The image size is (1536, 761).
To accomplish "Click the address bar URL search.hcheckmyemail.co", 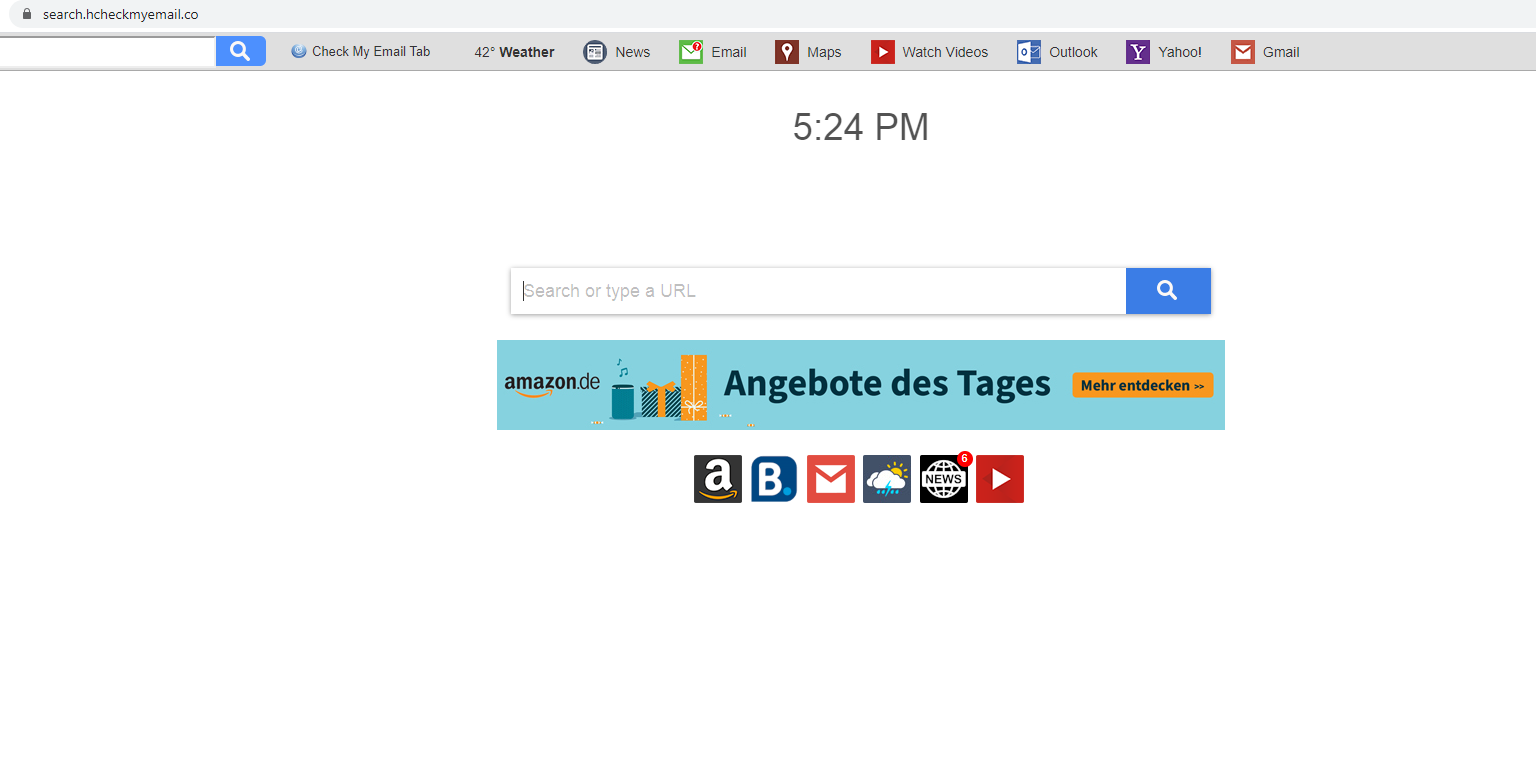I will pyautogui.click(x=120, y=14).
